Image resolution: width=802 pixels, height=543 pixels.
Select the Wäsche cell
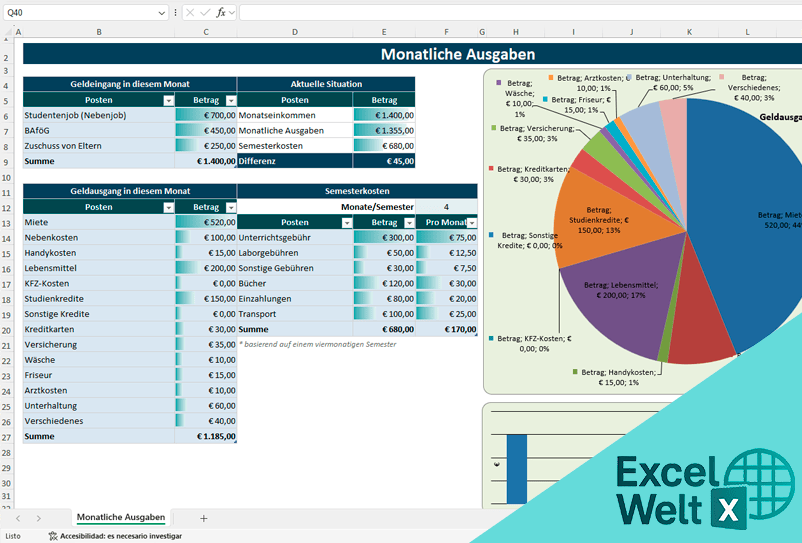tap(99, 360)
